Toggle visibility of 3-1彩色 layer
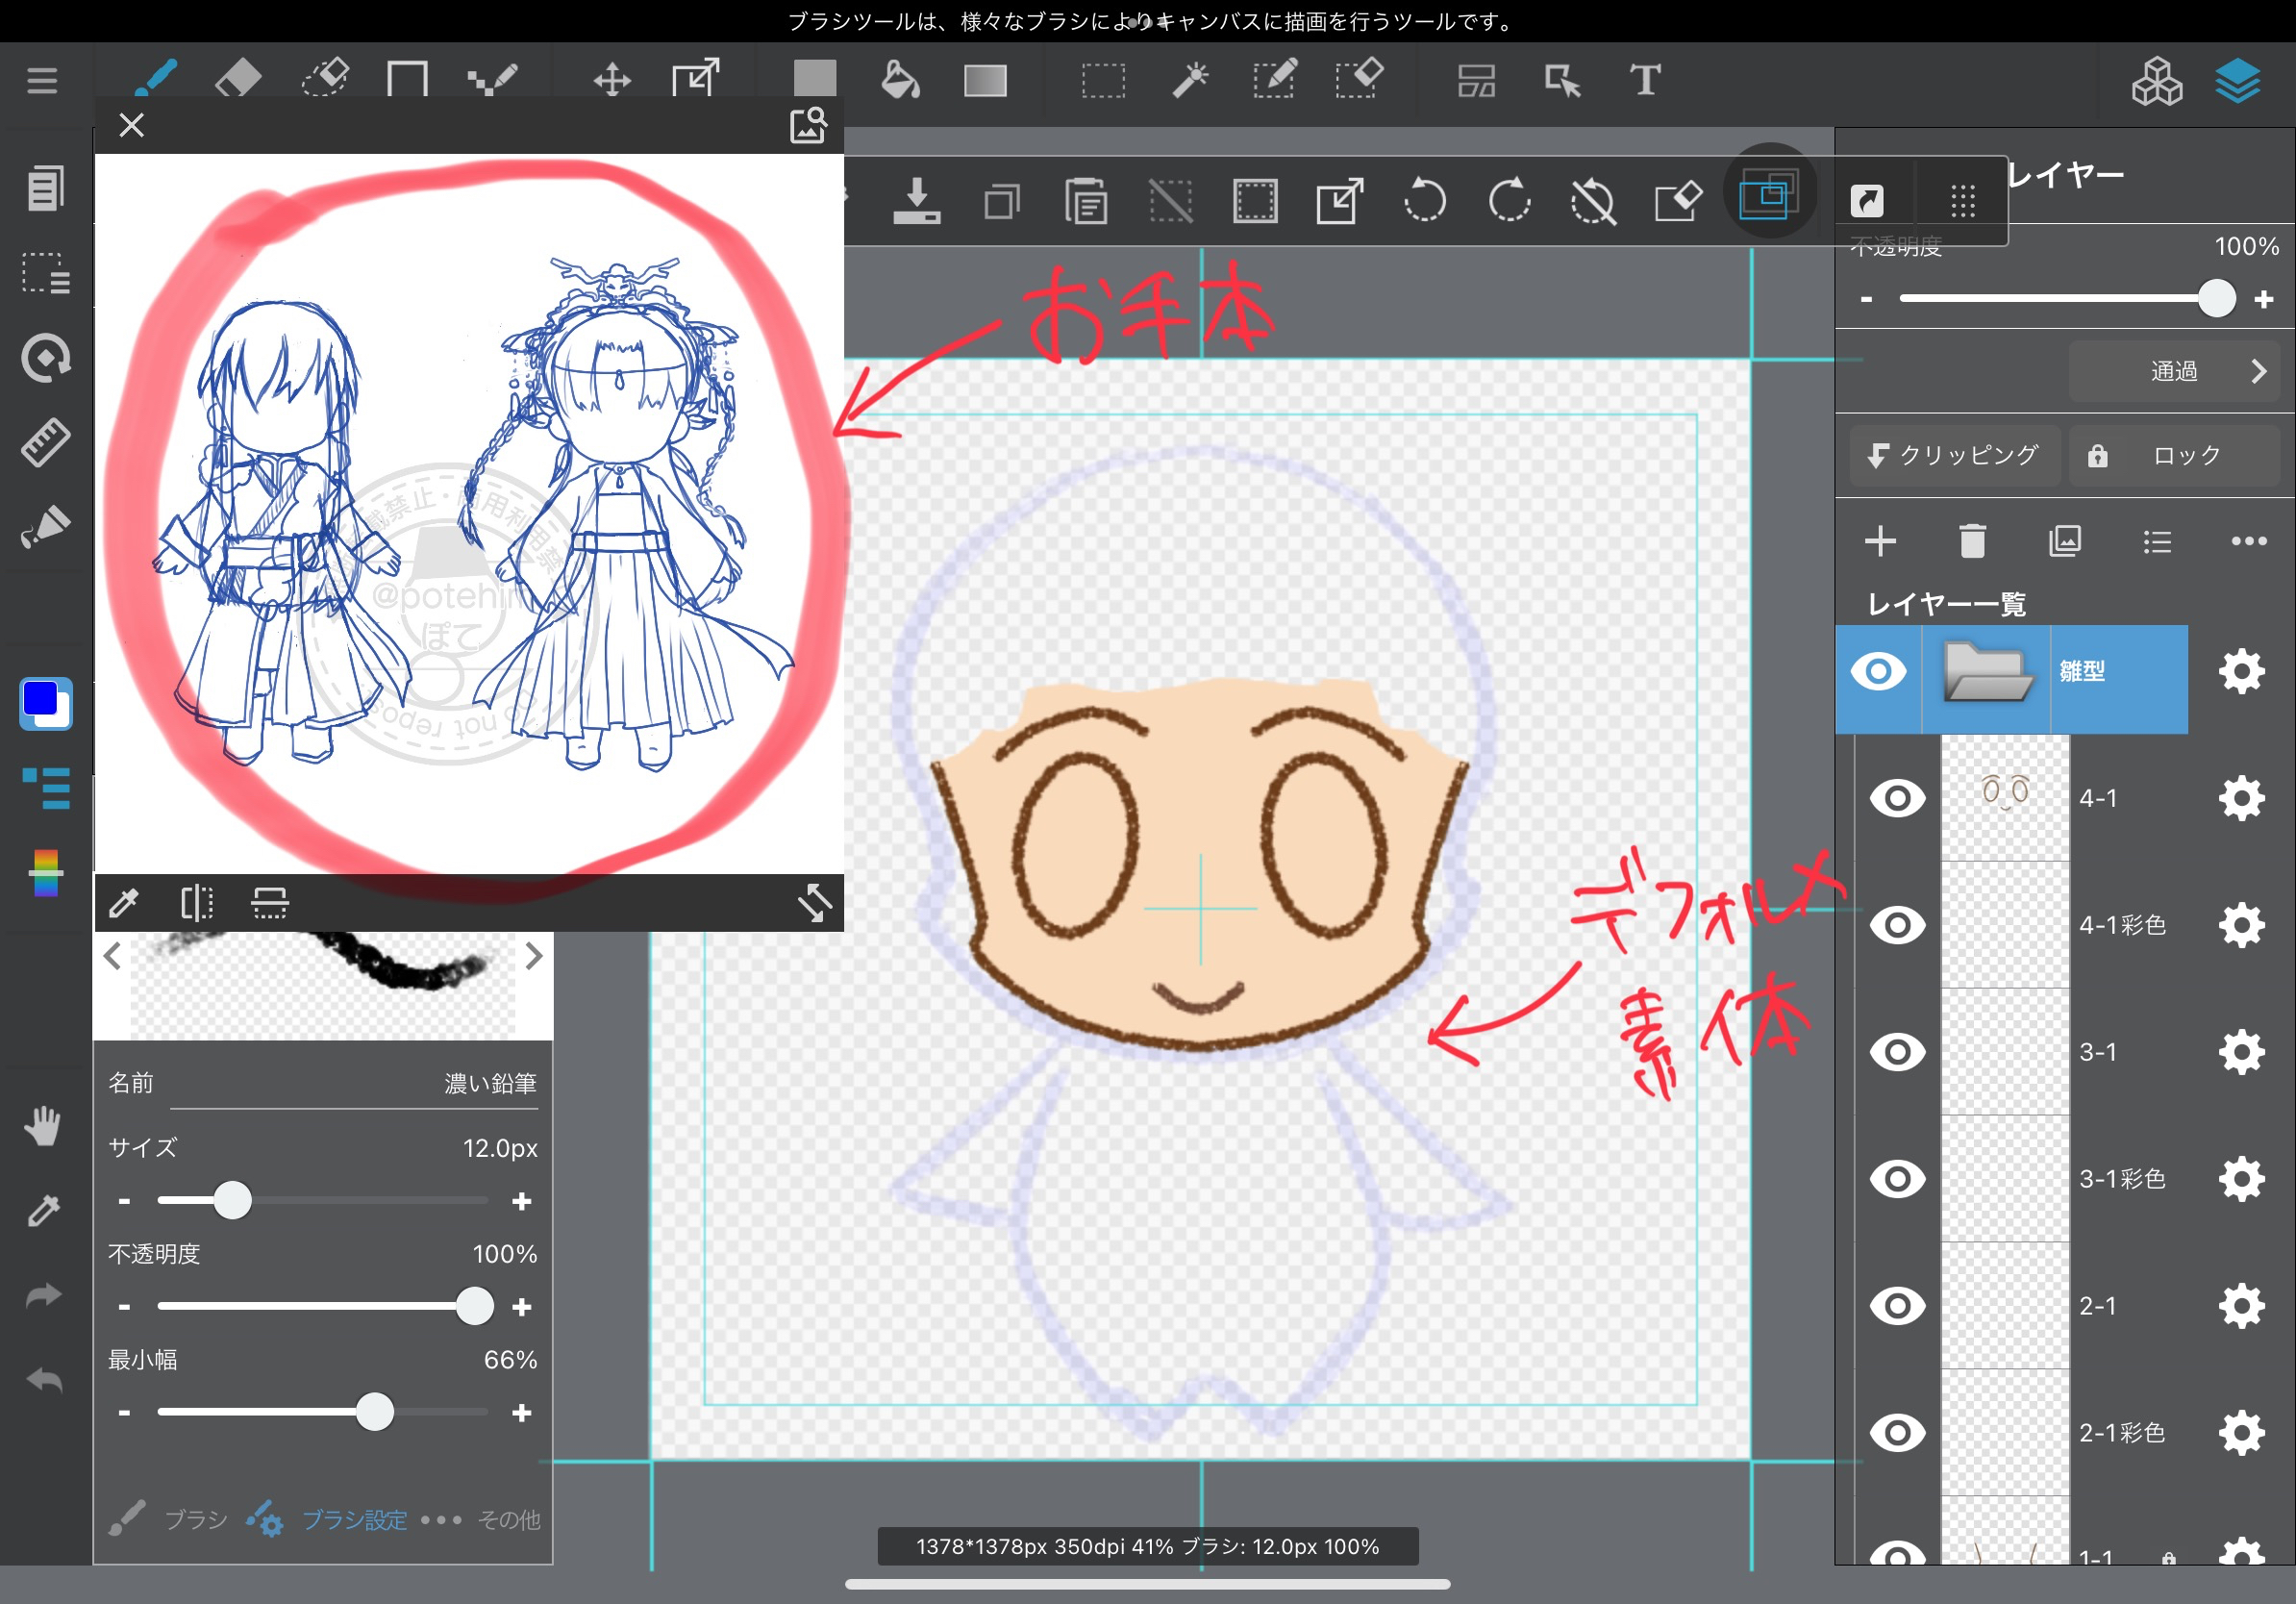The height and width of the screenshot is (1604, 2296). (x=1896, y=1179)
